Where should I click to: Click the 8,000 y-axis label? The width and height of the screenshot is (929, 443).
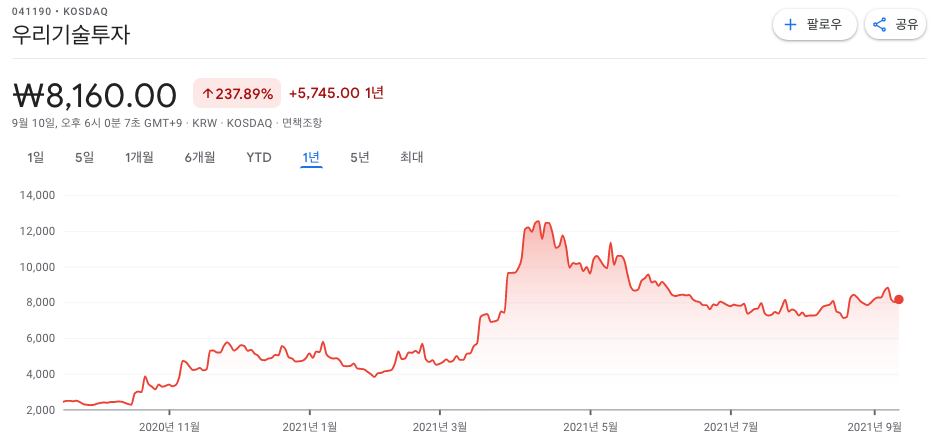coord(40,303)
